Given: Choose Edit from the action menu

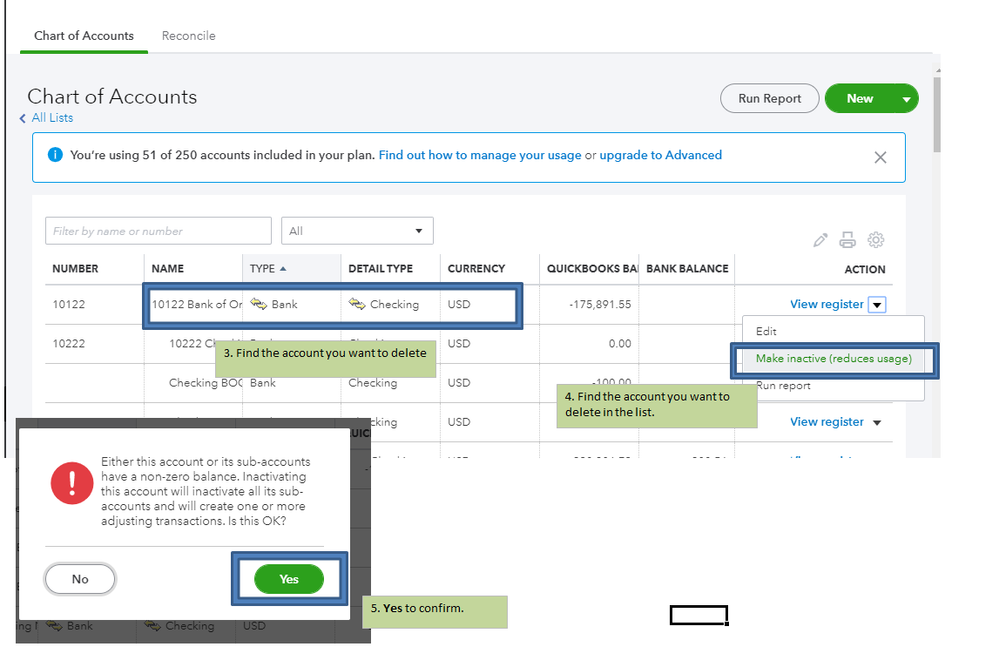Looking at the screenshot, I should tap(766, 331).
